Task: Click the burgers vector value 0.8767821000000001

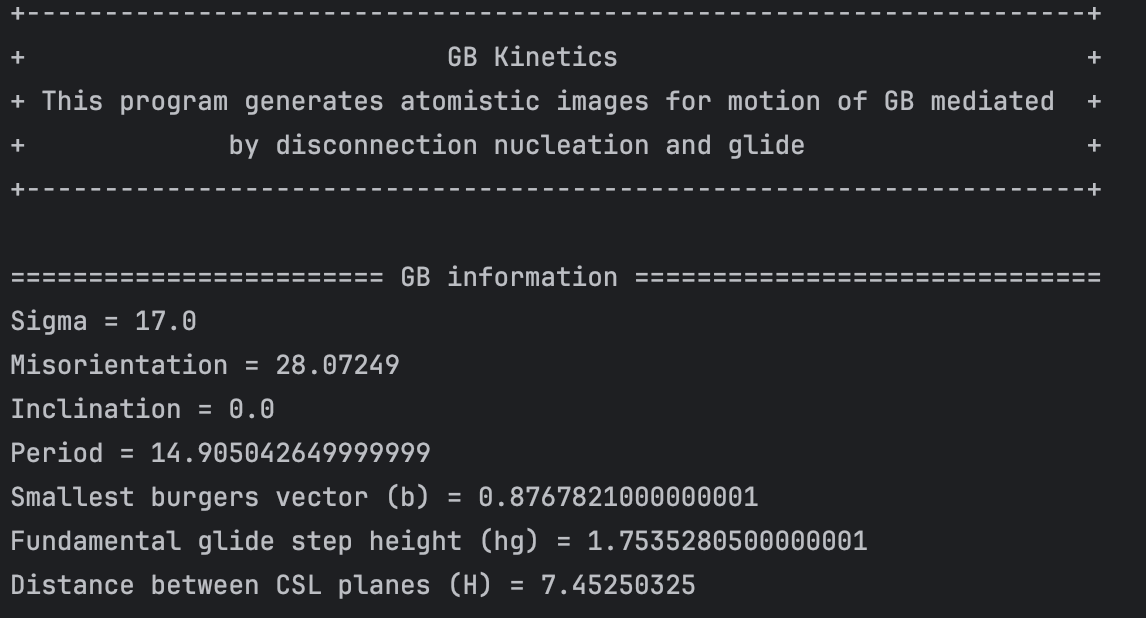Action: [618, 498]
